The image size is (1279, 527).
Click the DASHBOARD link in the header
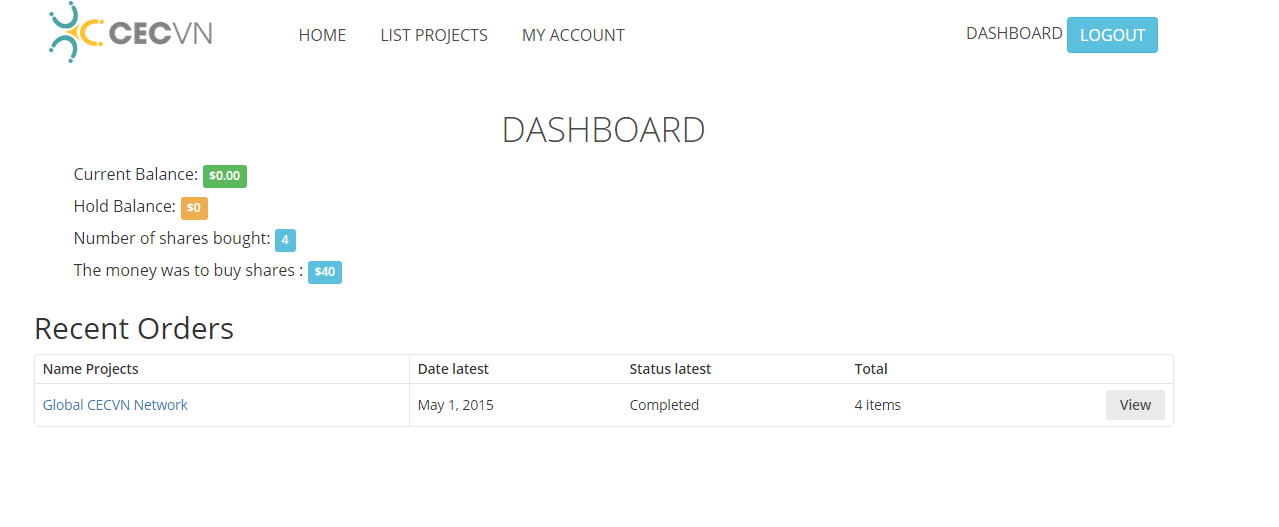[1014, 33]
